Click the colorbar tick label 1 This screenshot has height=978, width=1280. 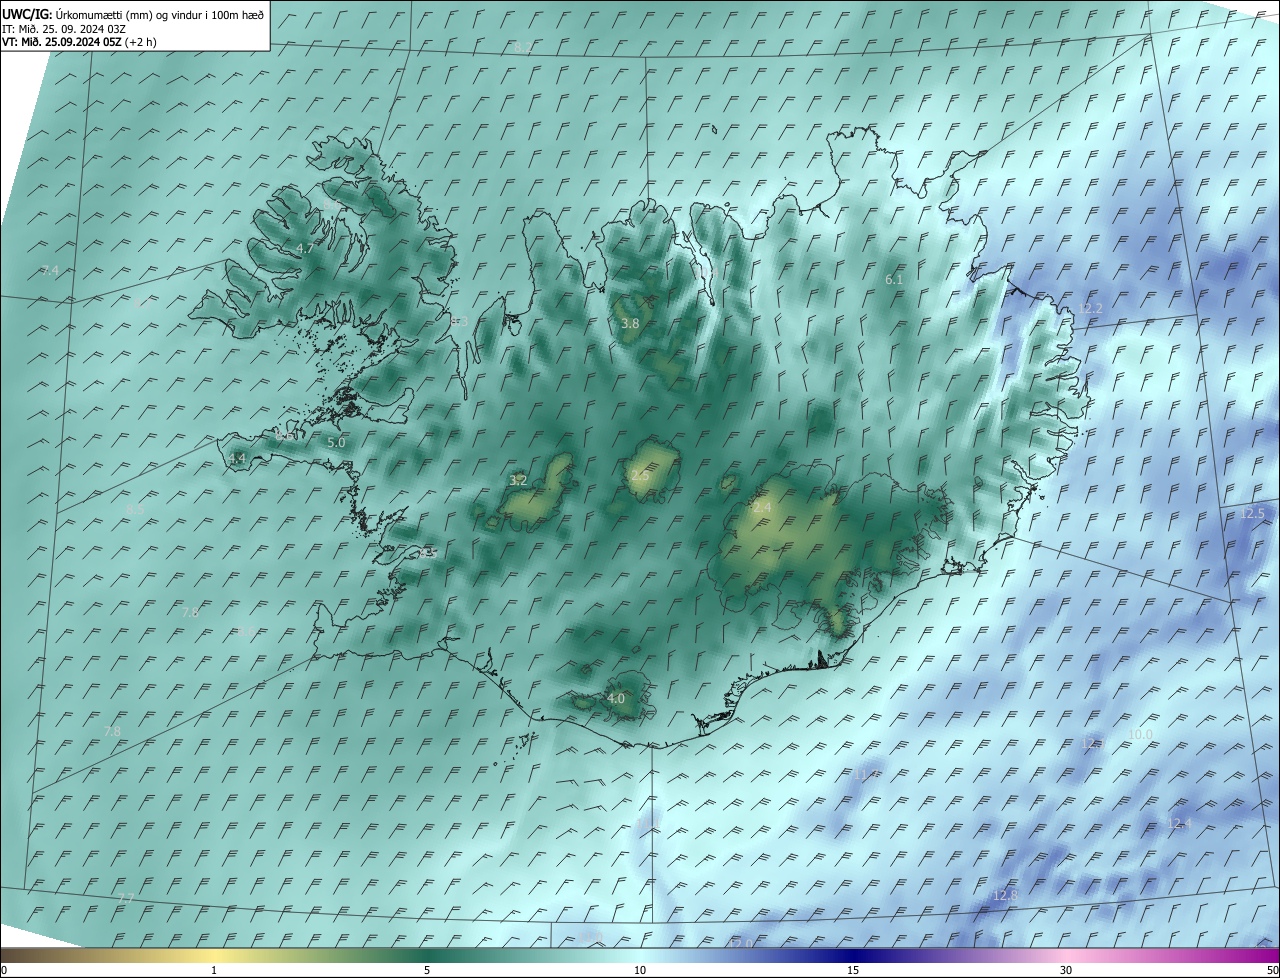coord(214,970)
